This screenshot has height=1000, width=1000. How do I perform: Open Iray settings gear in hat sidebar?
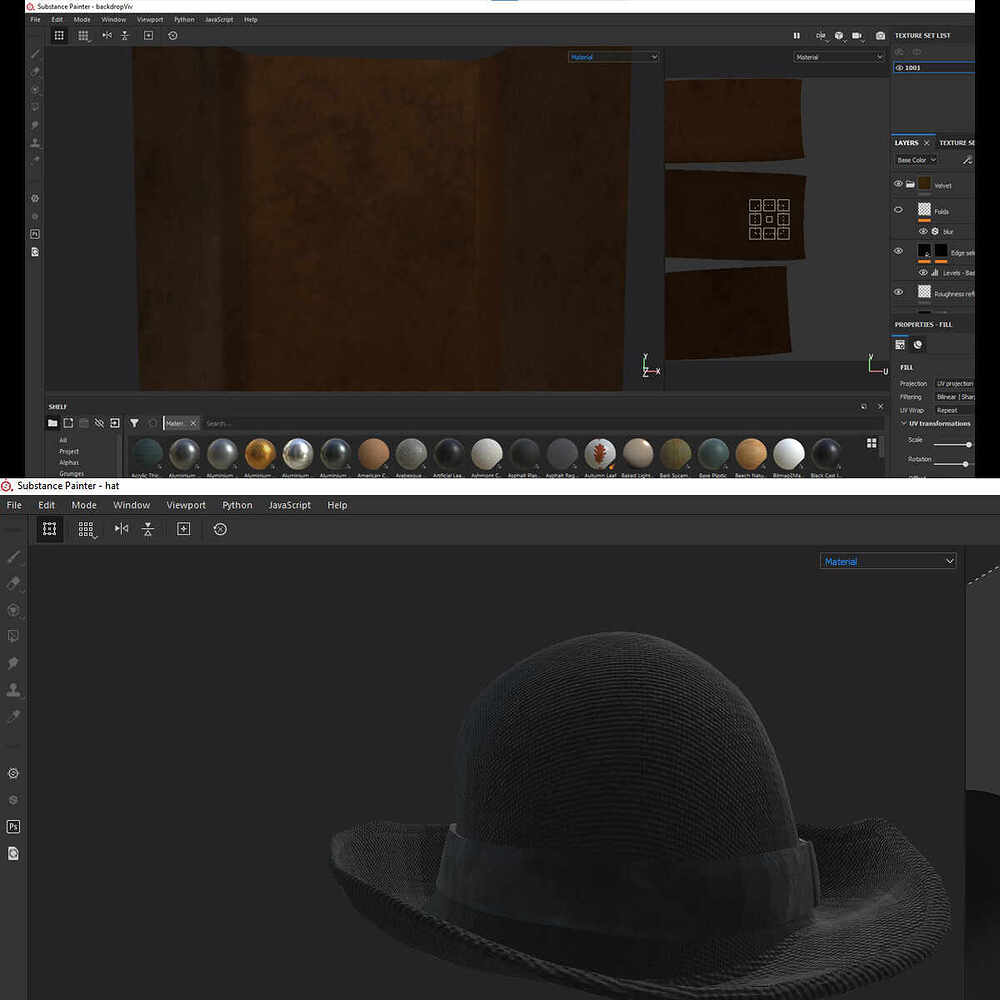[13, 773]
